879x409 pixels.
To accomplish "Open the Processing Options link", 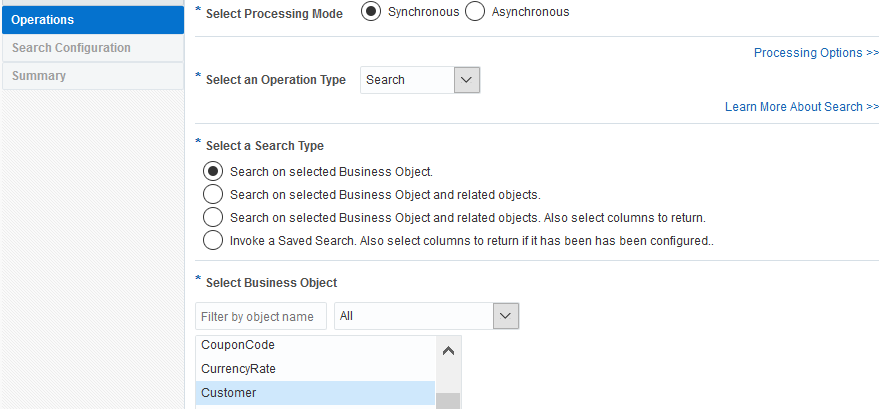I will click(x=816, y=53).
